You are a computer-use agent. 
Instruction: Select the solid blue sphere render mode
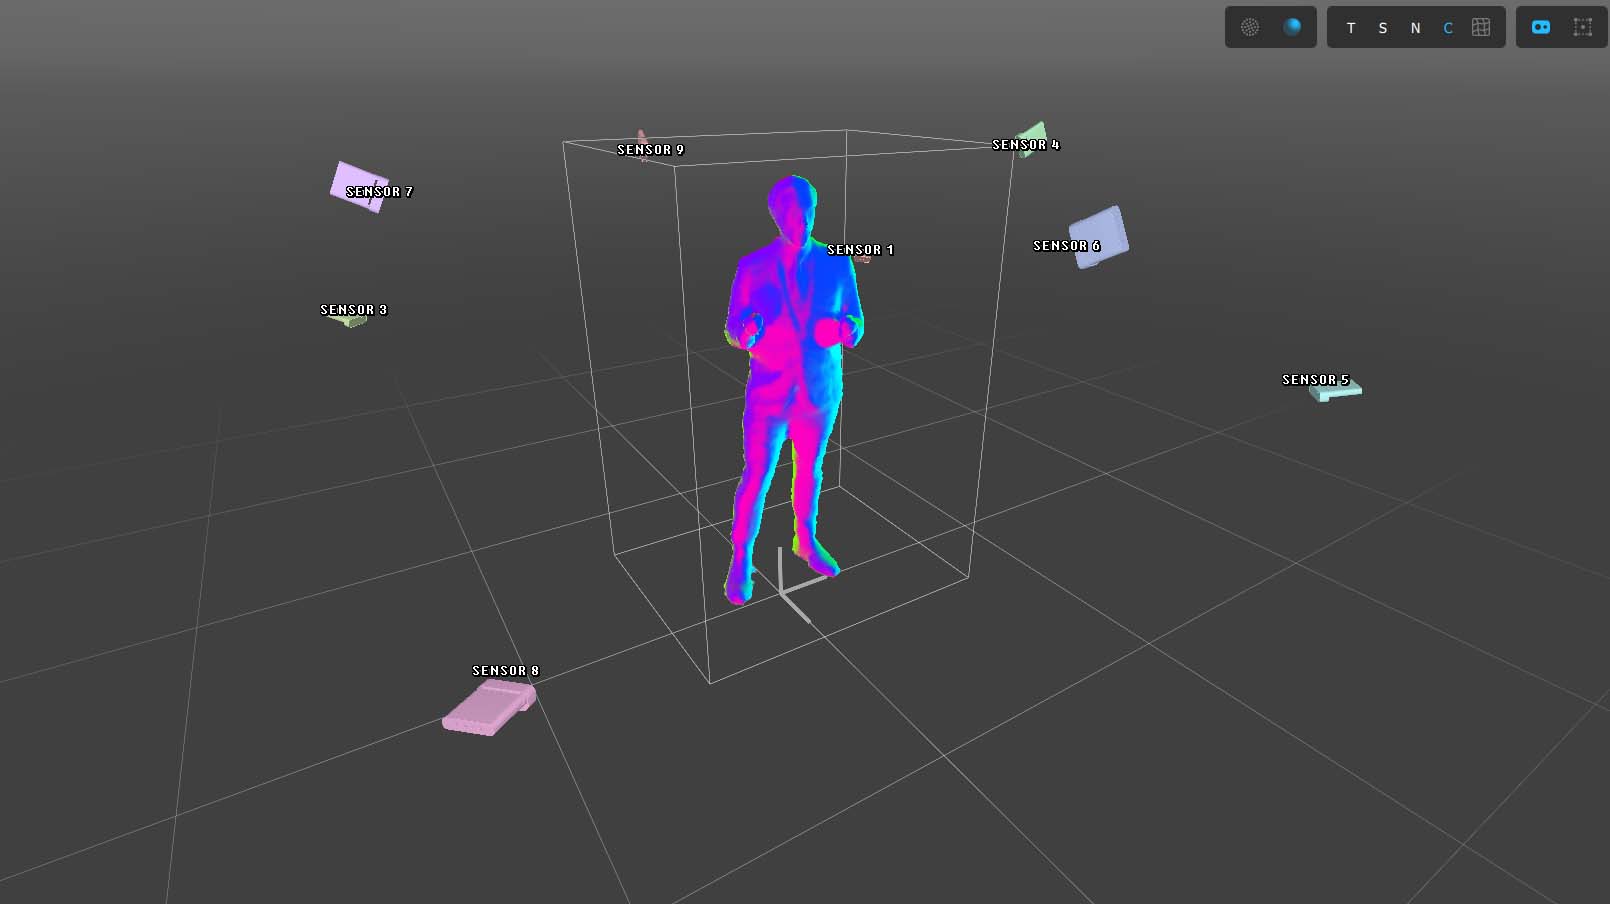pyautogui.click(x=1292, y=28)
